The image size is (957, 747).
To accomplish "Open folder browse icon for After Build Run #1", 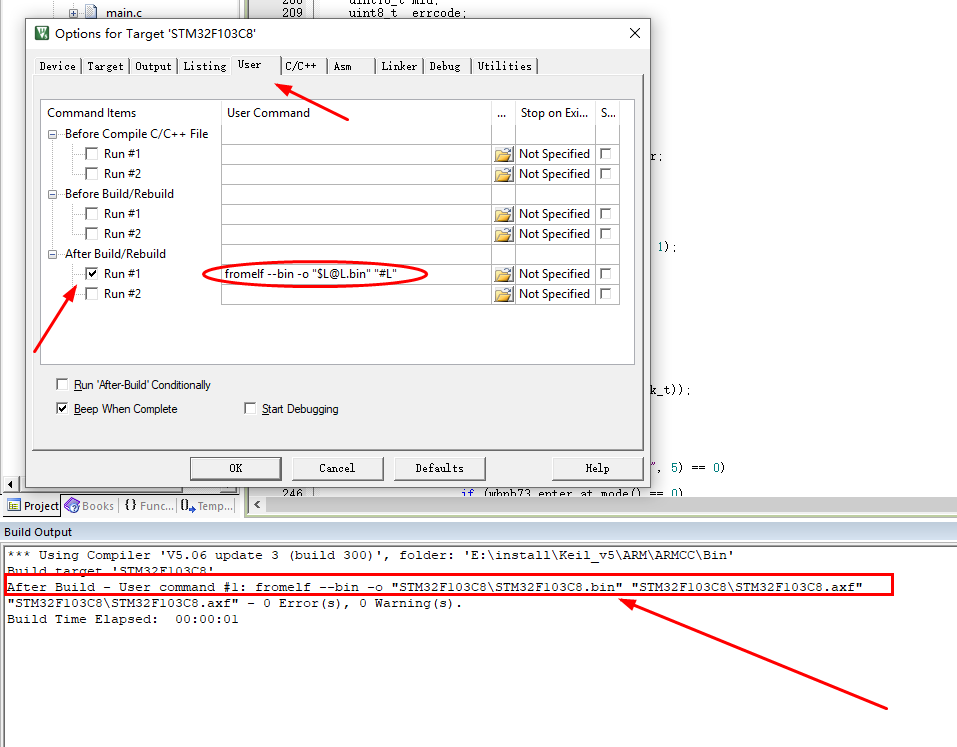I will (x=504, y=274).
